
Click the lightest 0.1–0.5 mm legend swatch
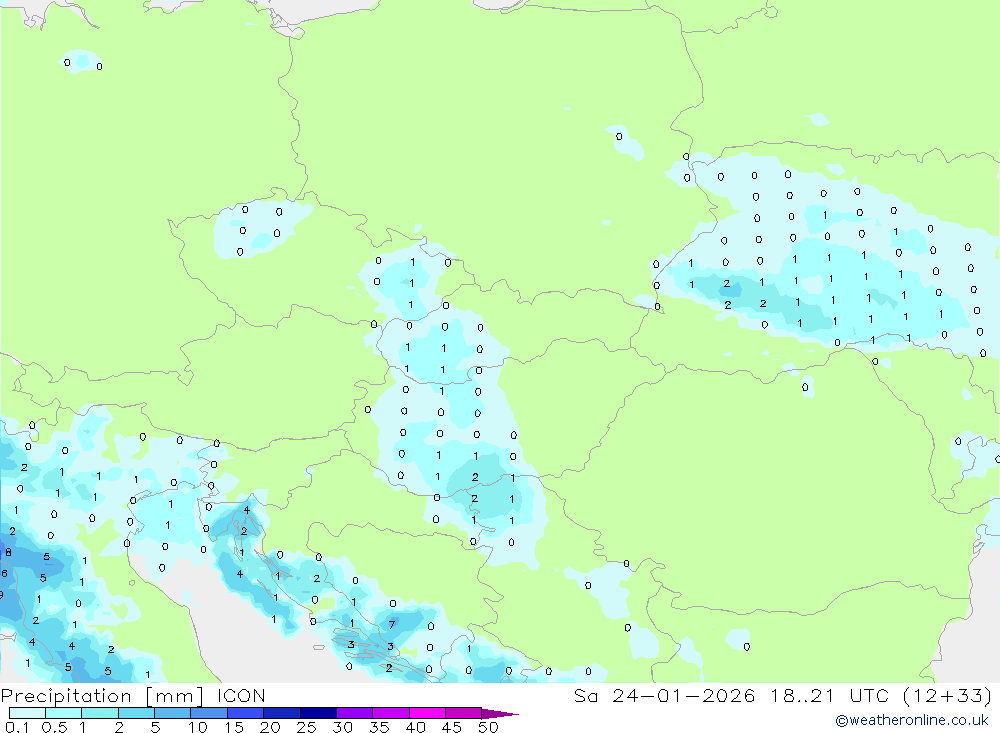pos(27,713)
